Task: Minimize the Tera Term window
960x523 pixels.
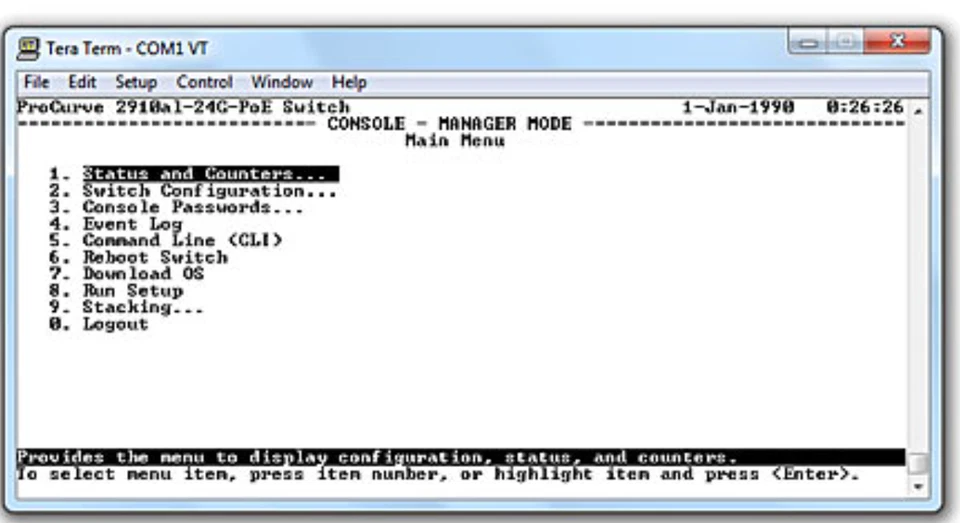Action: click(808, 42)
